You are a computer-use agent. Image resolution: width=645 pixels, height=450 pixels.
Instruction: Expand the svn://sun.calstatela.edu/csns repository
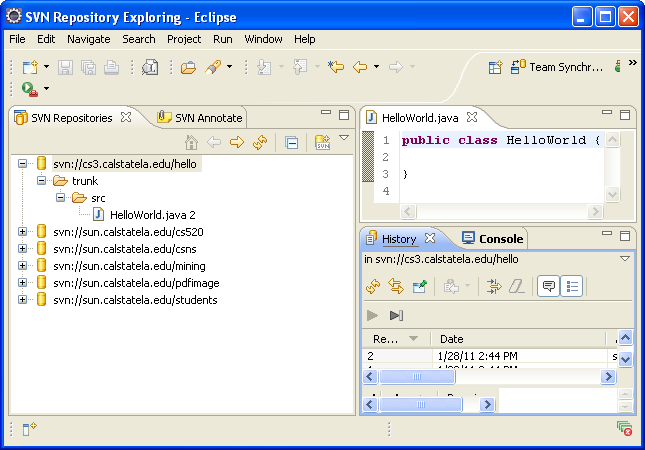(22, 248)
